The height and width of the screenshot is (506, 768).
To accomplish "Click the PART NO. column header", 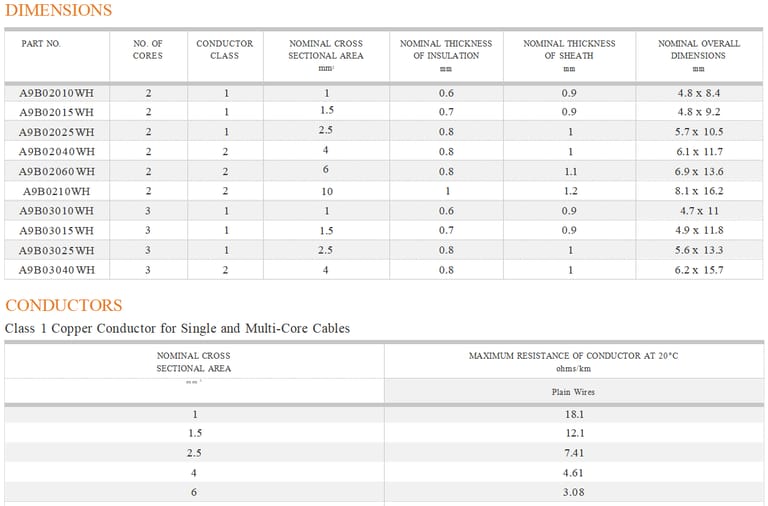I will click(x=41, y=44).
